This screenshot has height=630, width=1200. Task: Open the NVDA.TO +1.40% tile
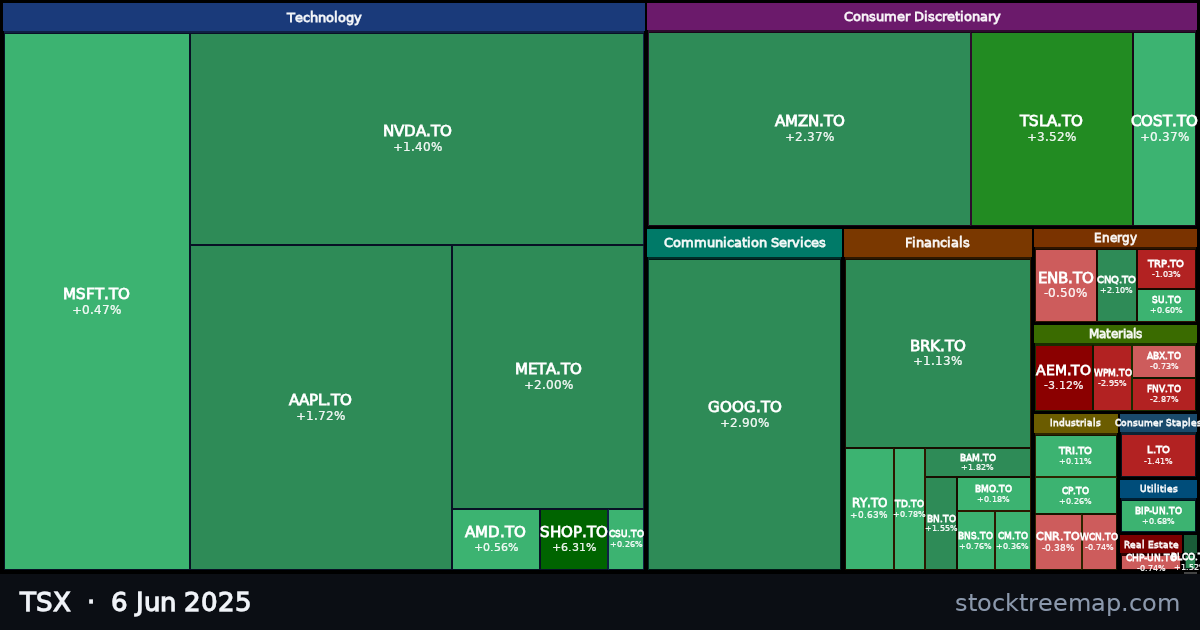coord(417,139)
